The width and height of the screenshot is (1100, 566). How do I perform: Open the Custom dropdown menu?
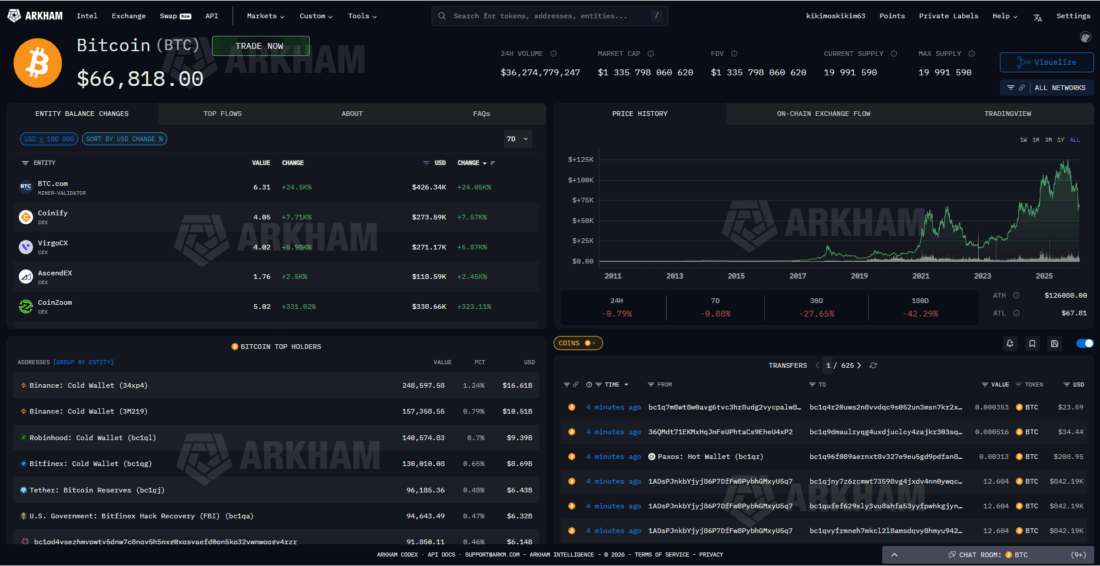coord(316,16)
